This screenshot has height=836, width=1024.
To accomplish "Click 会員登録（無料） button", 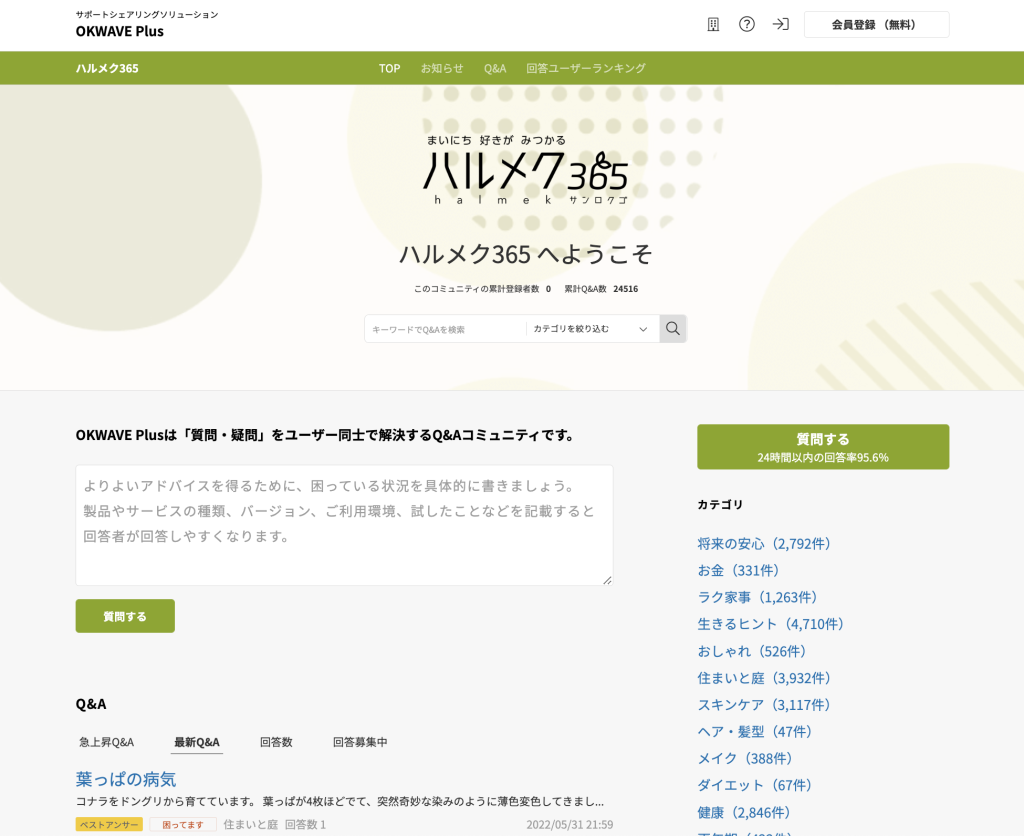I will coord(876,25).
